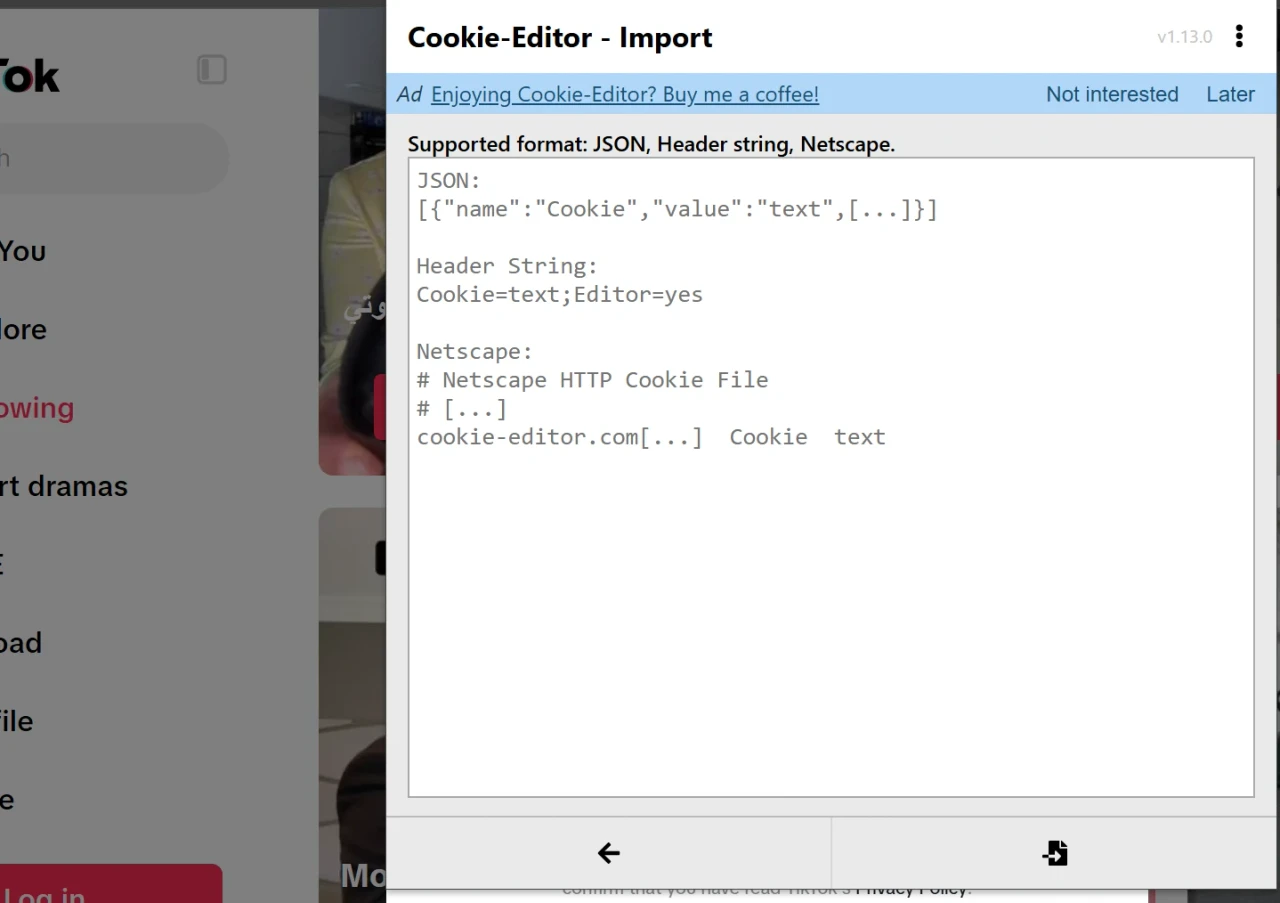The image size is (1280, 903).
Task: Click the 'Supported format' label text
Action: point(651,144)
